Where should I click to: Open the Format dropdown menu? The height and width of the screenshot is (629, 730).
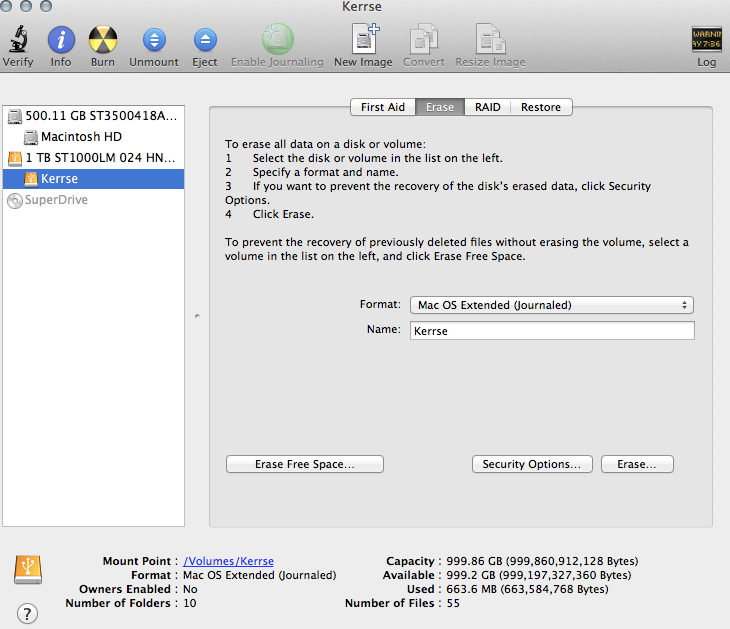click(x=552, y=305)
